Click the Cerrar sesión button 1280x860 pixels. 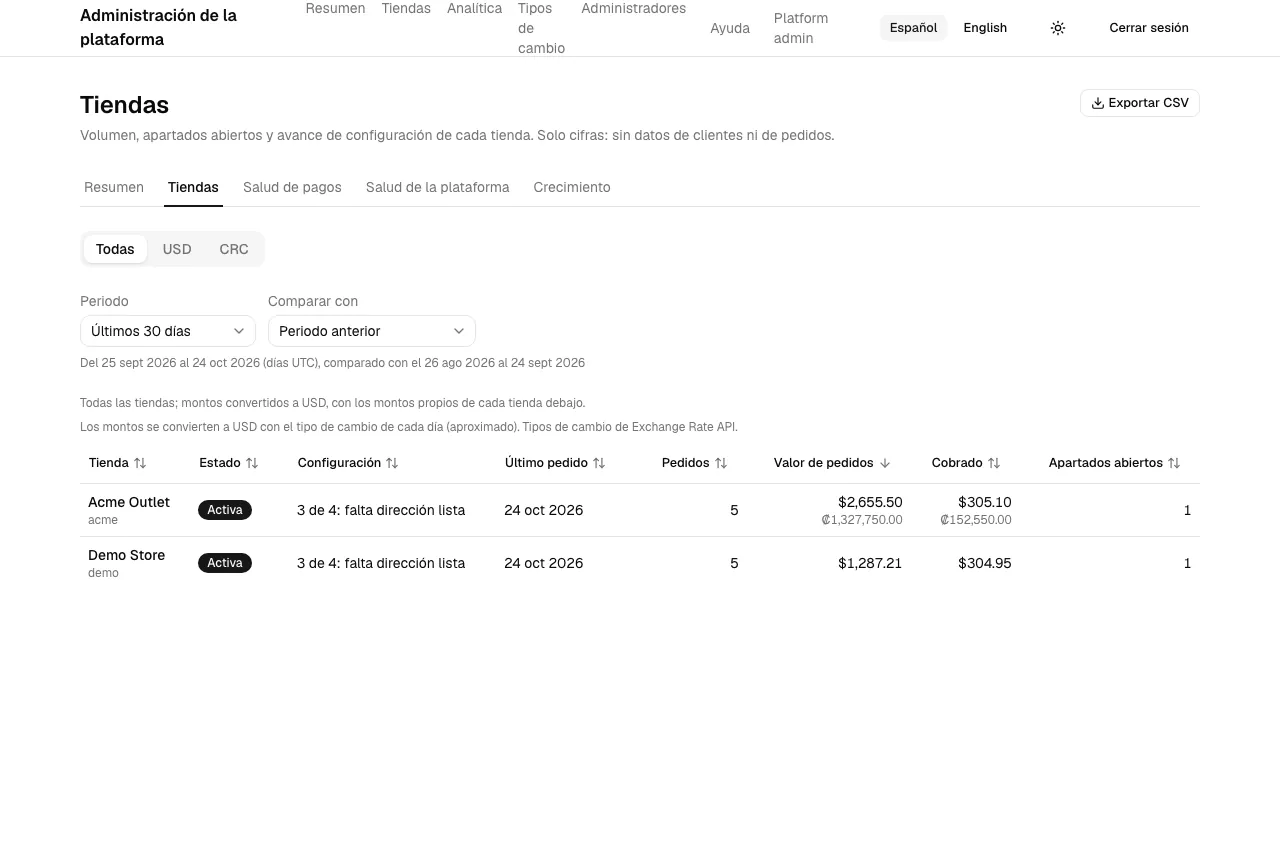tap(1149, 28)
